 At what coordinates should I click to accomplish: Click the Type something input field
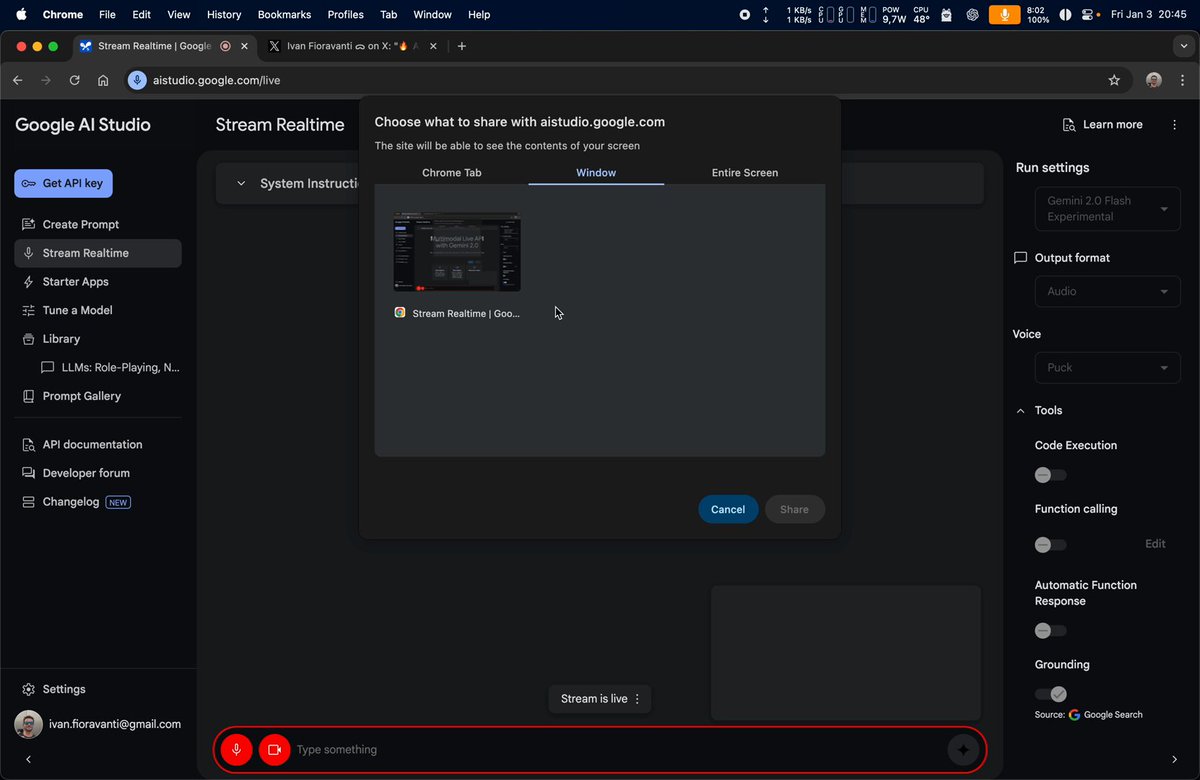pyautogui.click(x=615, y=749)
